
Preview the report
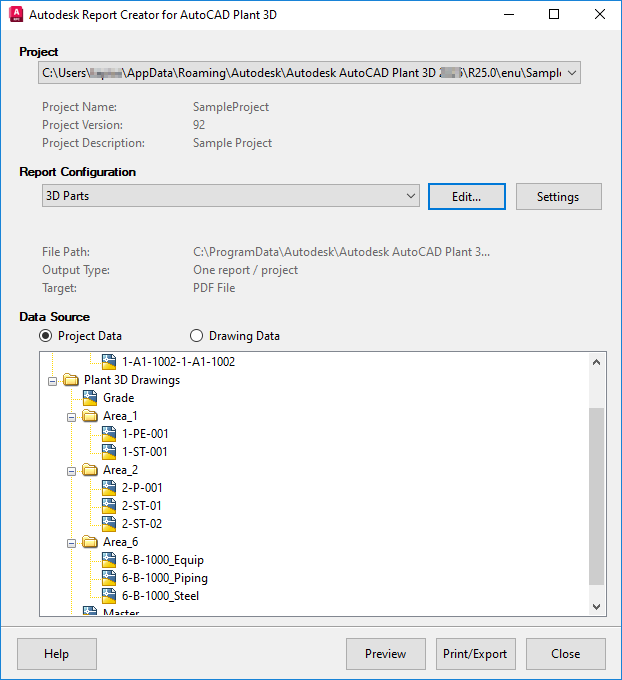click(386, 654)
